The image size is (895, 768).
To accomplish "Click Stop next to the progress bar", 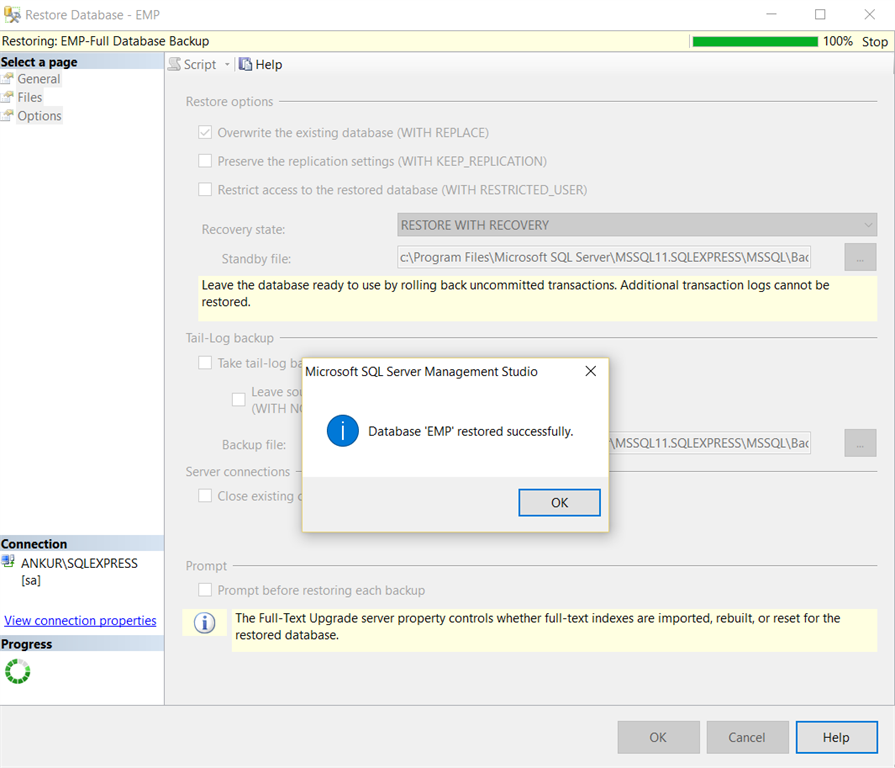I will point(874,42).
